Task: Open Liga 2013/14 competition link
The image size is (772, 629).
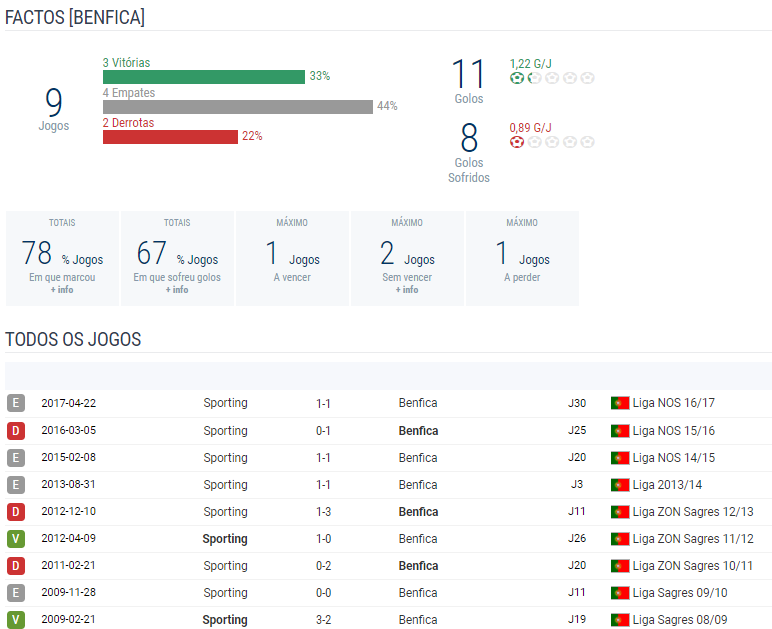Action: click(x=667, y=485)
